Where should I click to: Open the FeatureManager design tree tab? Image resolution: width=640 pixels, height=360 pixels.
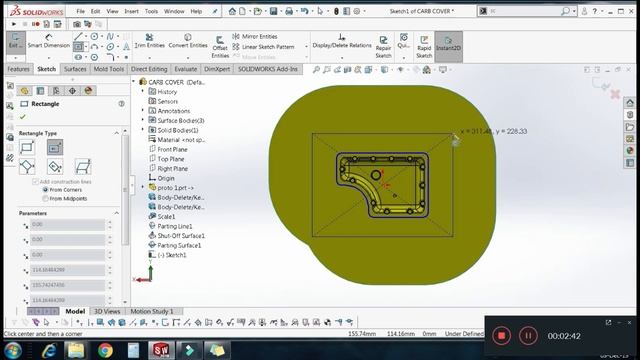[x=24, y=91]
